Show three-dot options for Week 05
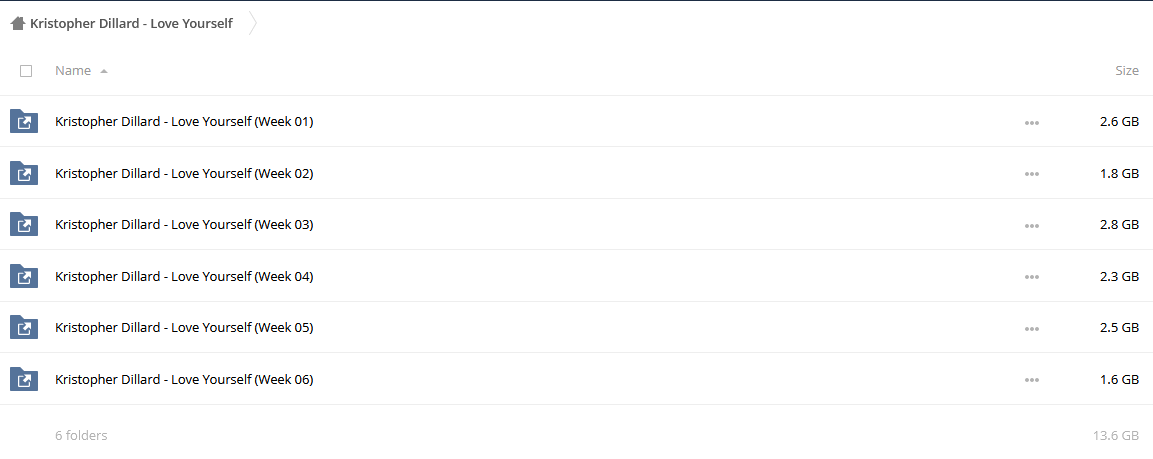This screenshot has height=459, width=1153. tap(1032, 329)
